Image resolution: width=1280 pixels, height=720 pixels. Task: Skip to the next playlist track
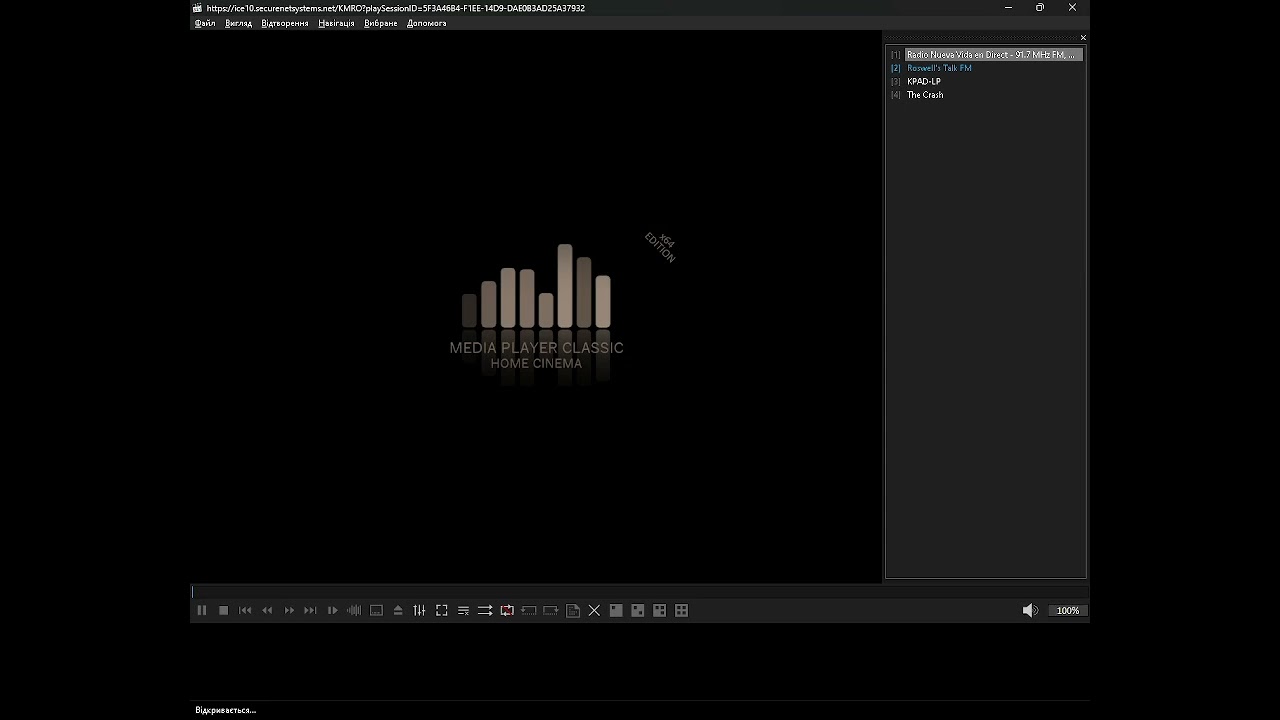(310, 610)
